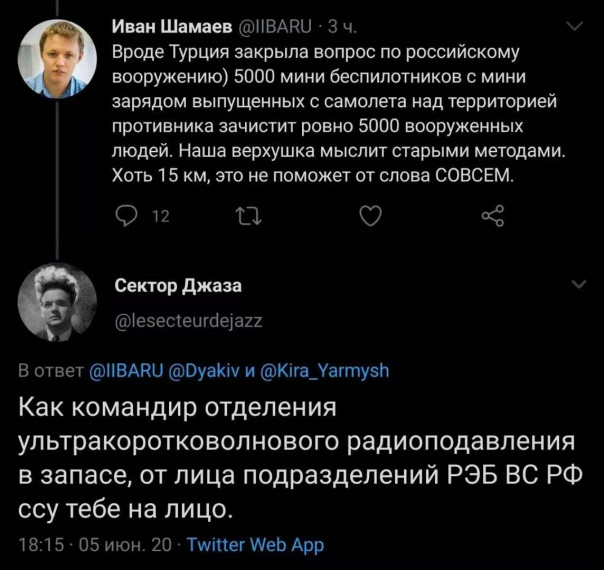Visit the @lesecteurdejazz handle

point(191,320)
